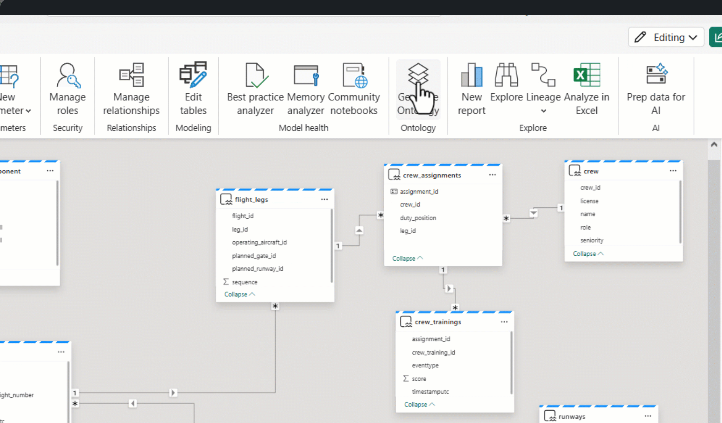Choose Analyze in Excel

[586, 89]
